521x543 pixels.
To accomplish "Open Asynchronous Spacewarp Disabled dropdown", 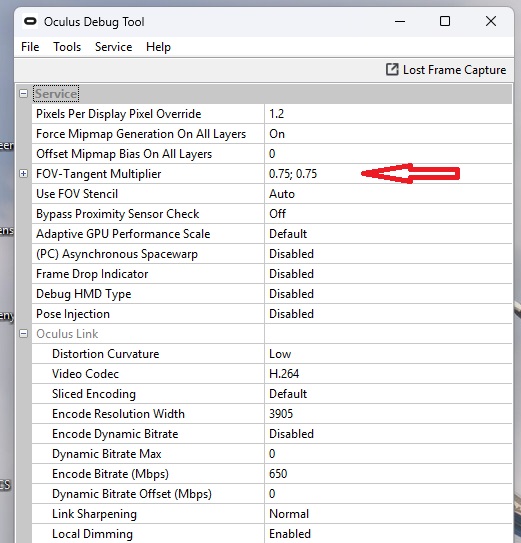I will click(x=388, y=253).
